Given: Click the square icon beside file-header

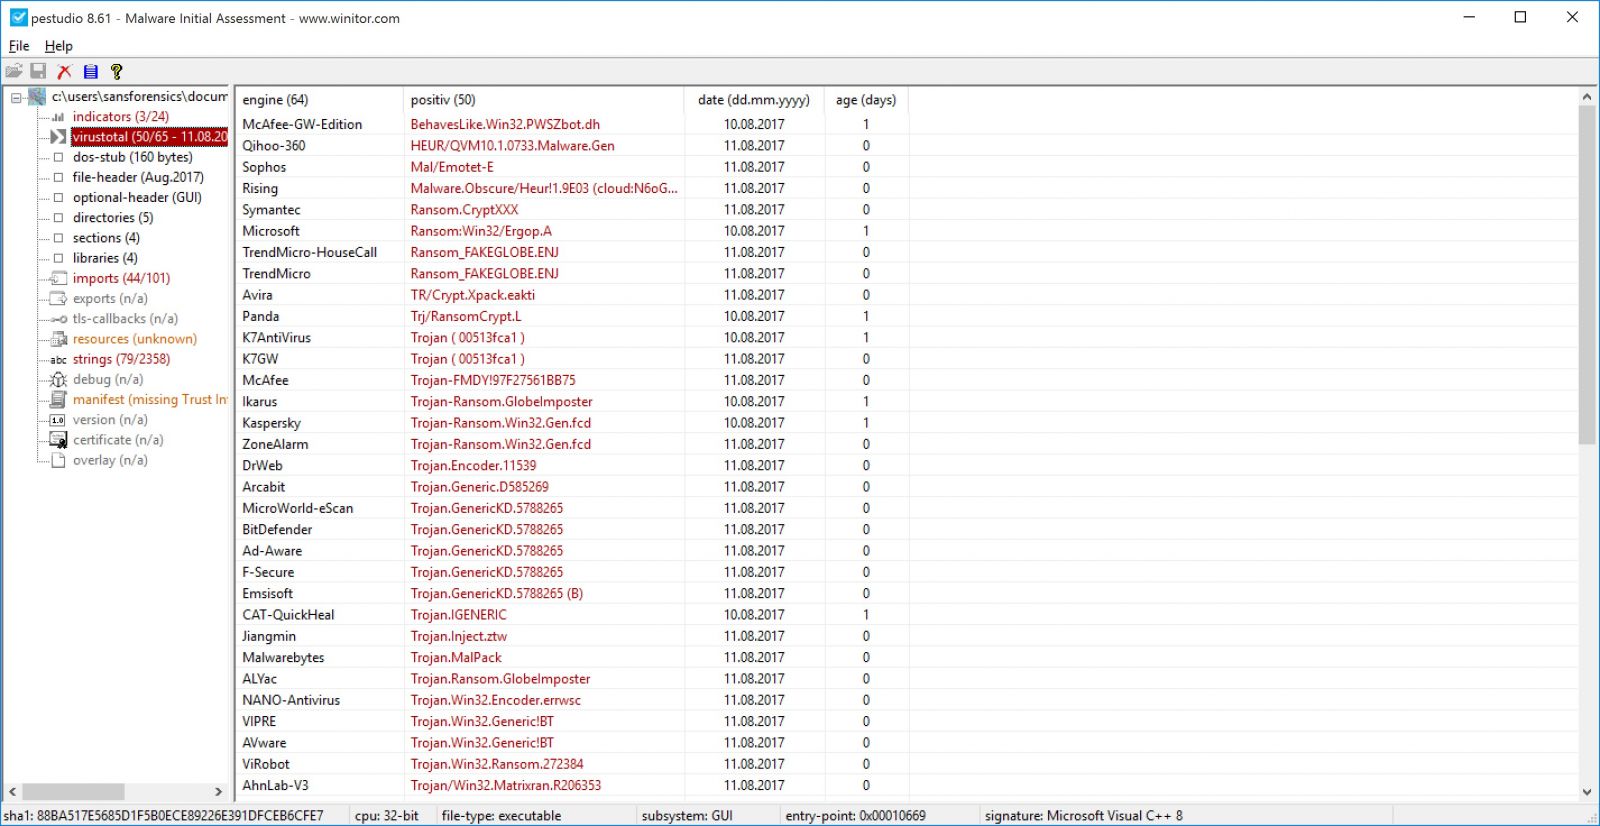Looking at the screenshot, I should click(x=58, y=177).
